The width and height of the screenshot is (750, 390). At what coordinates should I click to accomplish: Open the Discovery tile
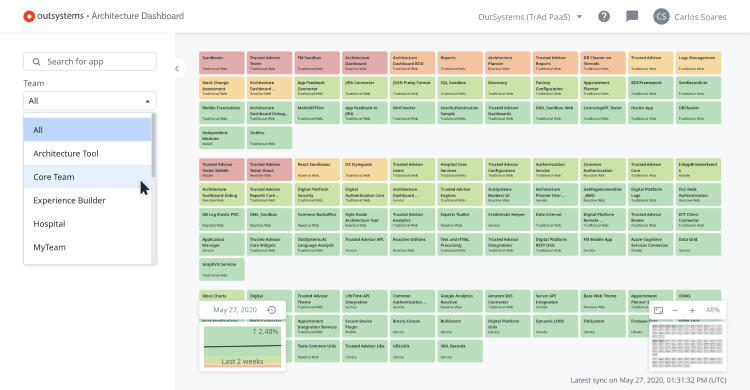point(507,88)
